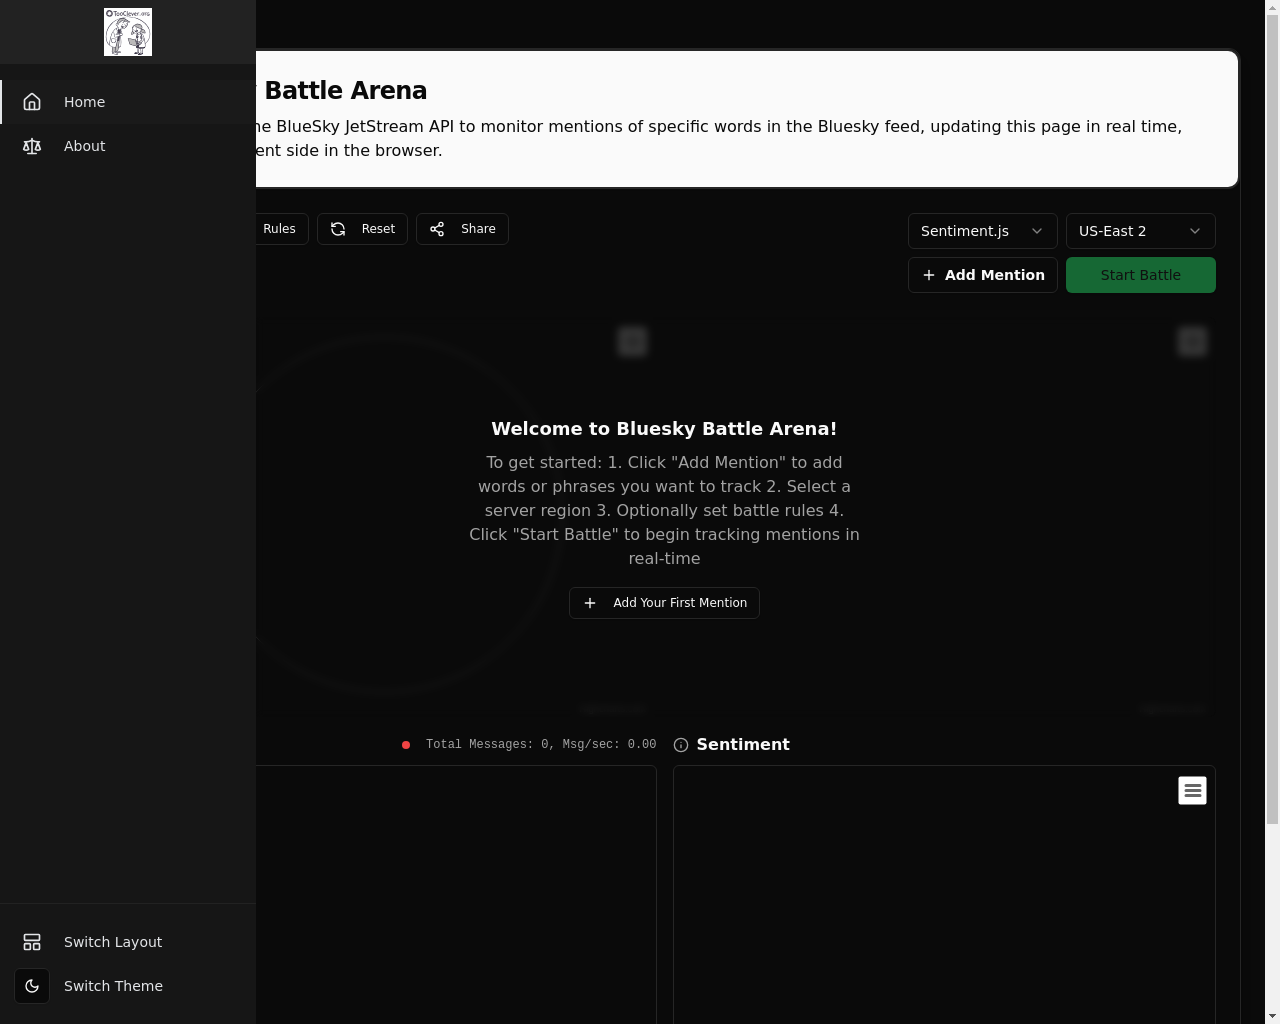1280x1024 pixels.
Task: Click the Share nodes icon
Action: point(437,229)
